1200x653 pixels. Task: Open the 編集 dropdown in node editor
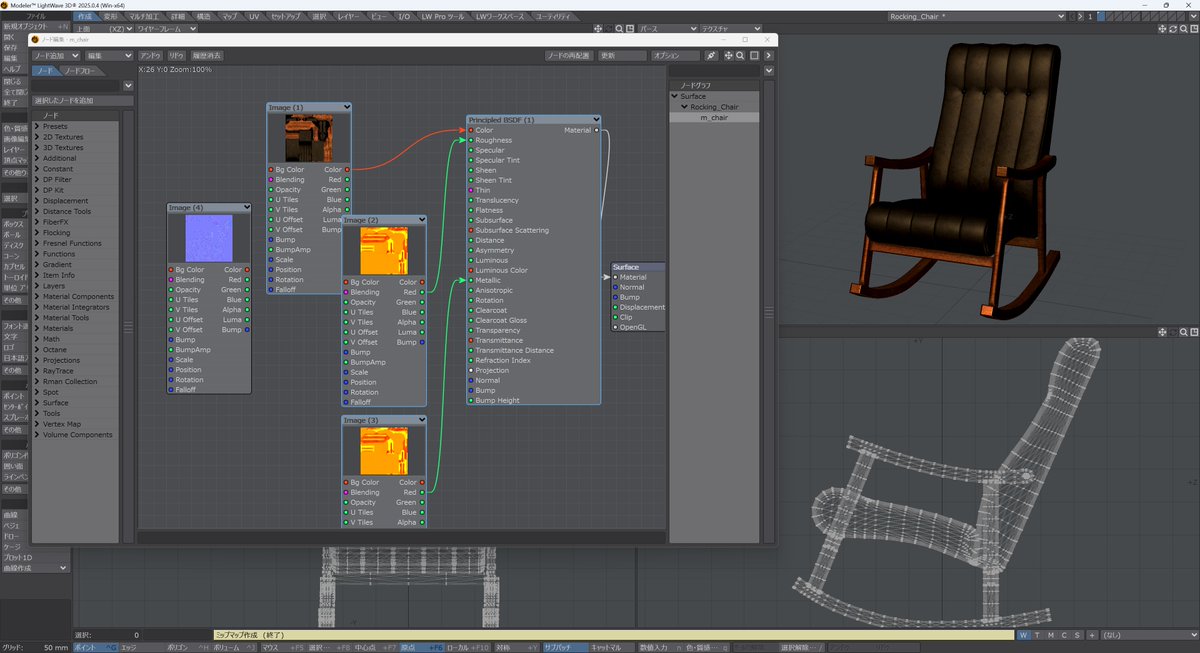(109, 55)
